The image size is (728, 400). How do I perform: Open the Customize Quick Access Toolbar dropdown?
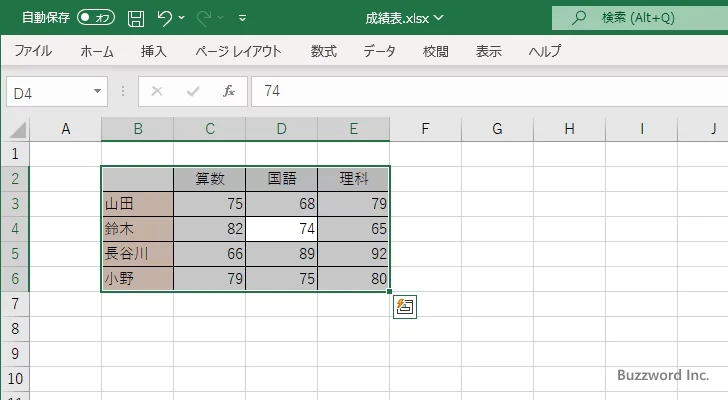pos(243,18)
